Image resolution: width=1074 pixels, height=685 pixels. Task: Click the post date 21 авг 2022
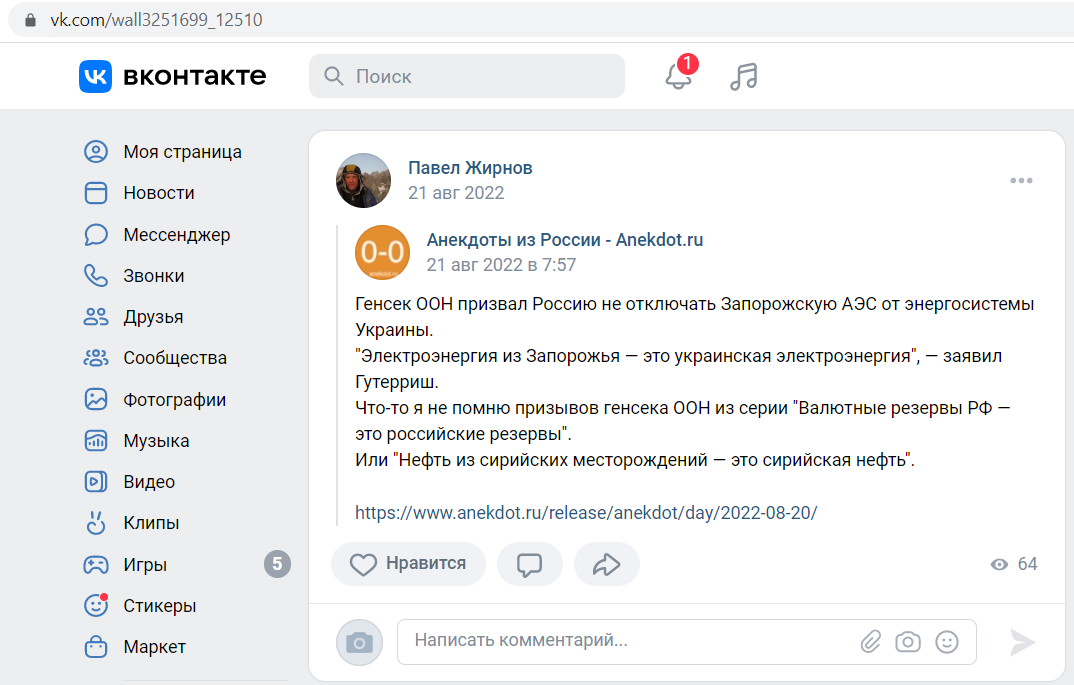tap(456, 193)
